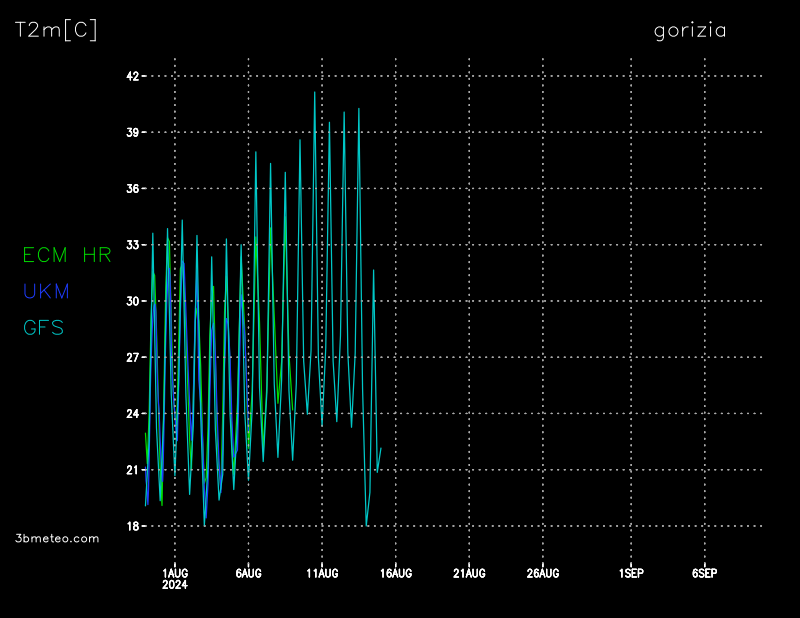The height and width of the screenshot is (618, 800).
Task: Select the UKM legend entry
Action: (x=46, y=292)
